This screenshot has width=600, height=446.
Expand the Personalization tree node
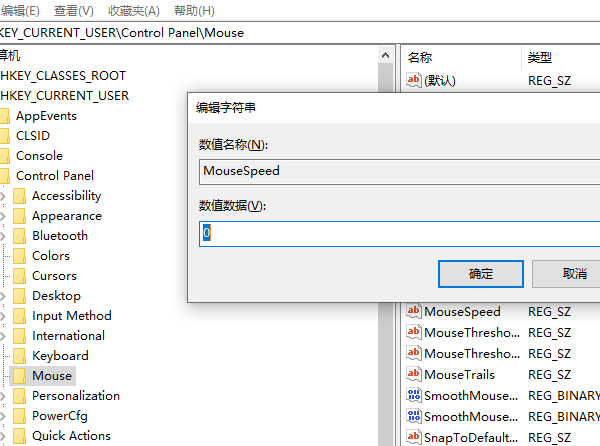click(3, 396)
